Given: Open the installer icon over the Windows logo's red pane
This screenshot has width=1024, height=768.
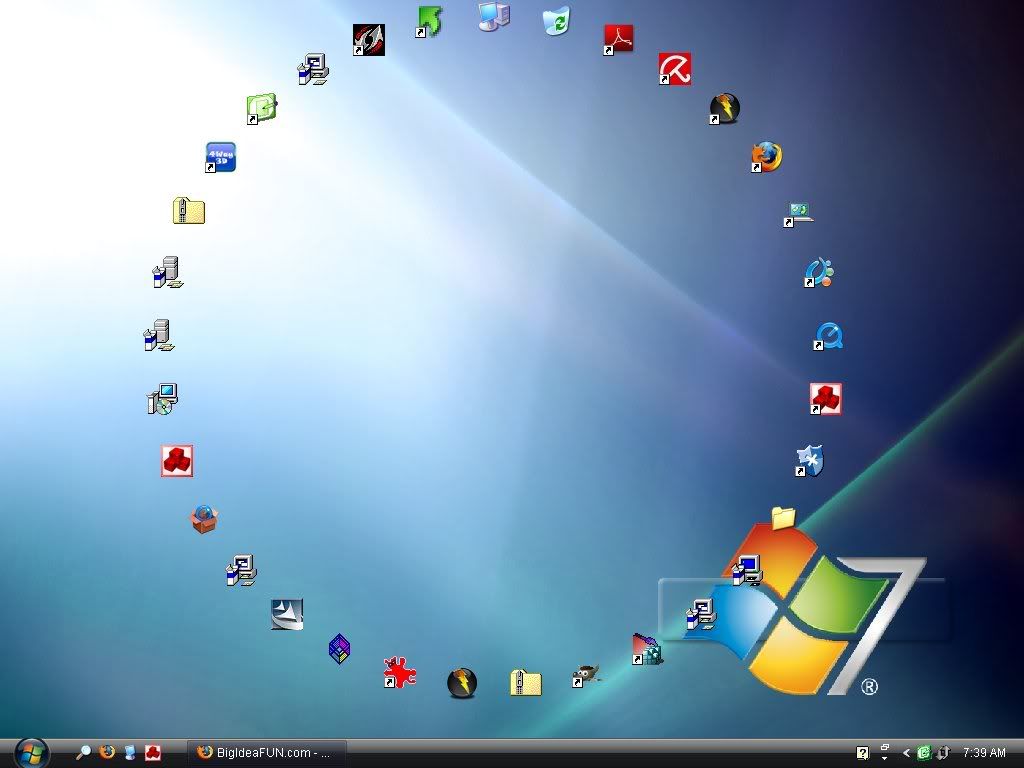Looking at the screenshot, I should [747, 570].
